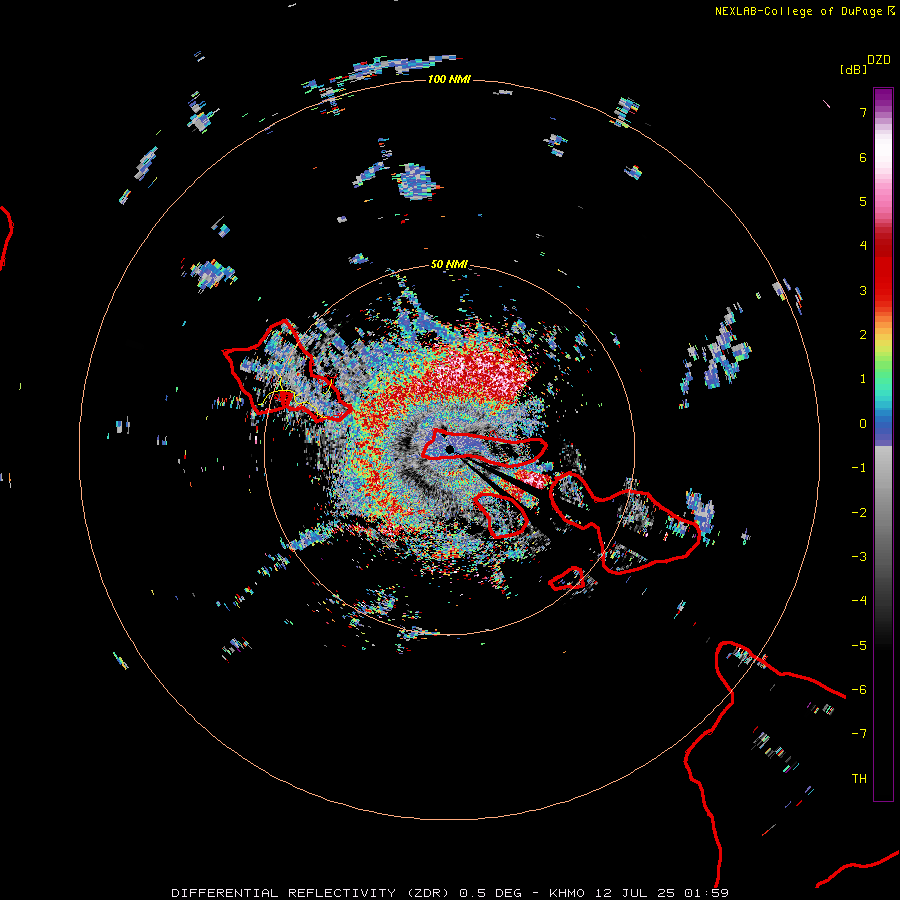Click the 5 value on the colorbar scale
The width and height of the screenshot is (900, 900).
pos(863,201)
